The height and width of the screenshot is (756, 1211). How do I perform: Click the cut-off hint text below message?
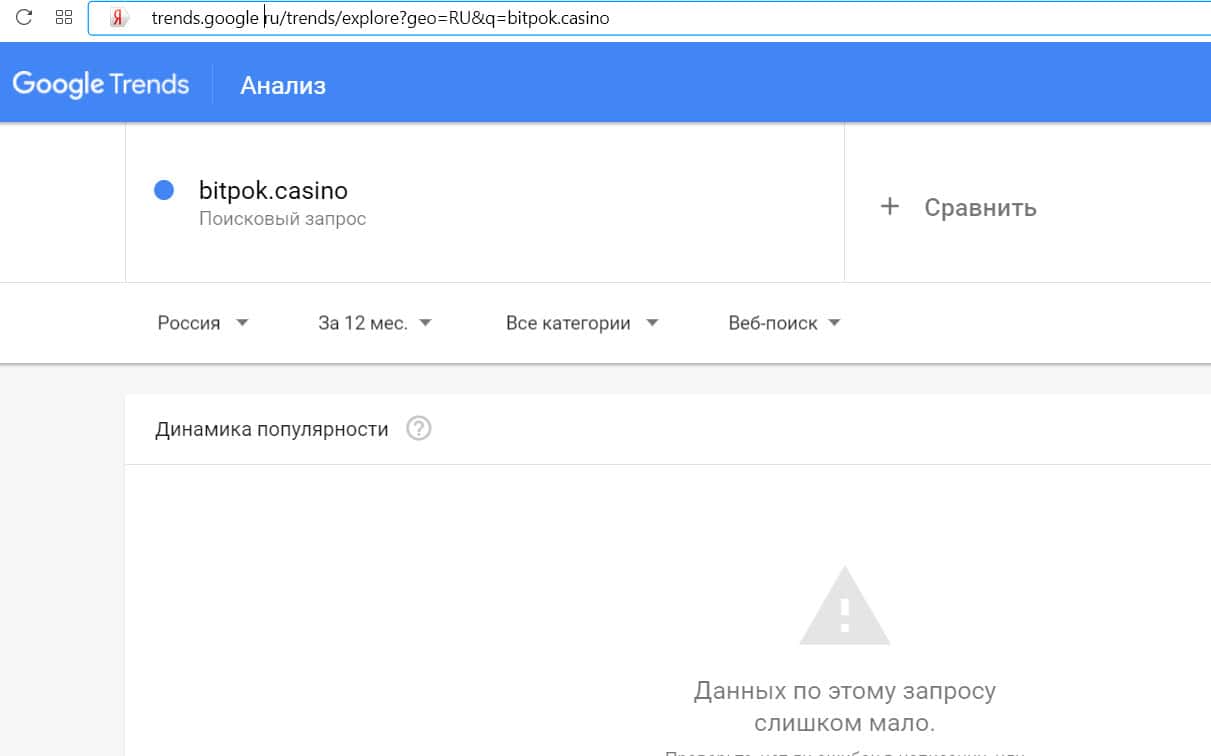(844, 752)
